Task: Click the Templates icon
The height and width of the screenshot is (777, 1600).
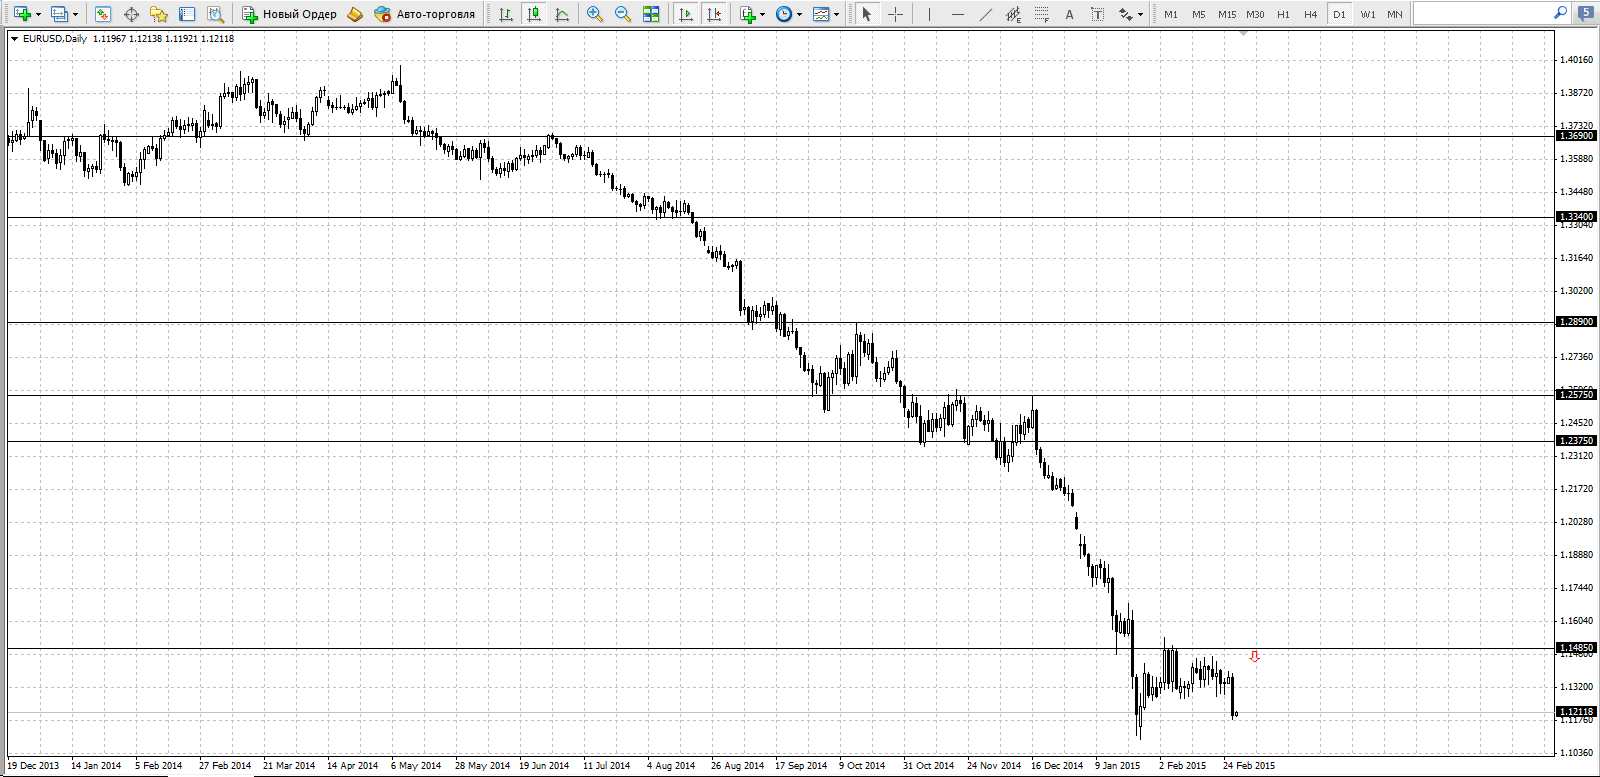Action: (x=821, y=14)
